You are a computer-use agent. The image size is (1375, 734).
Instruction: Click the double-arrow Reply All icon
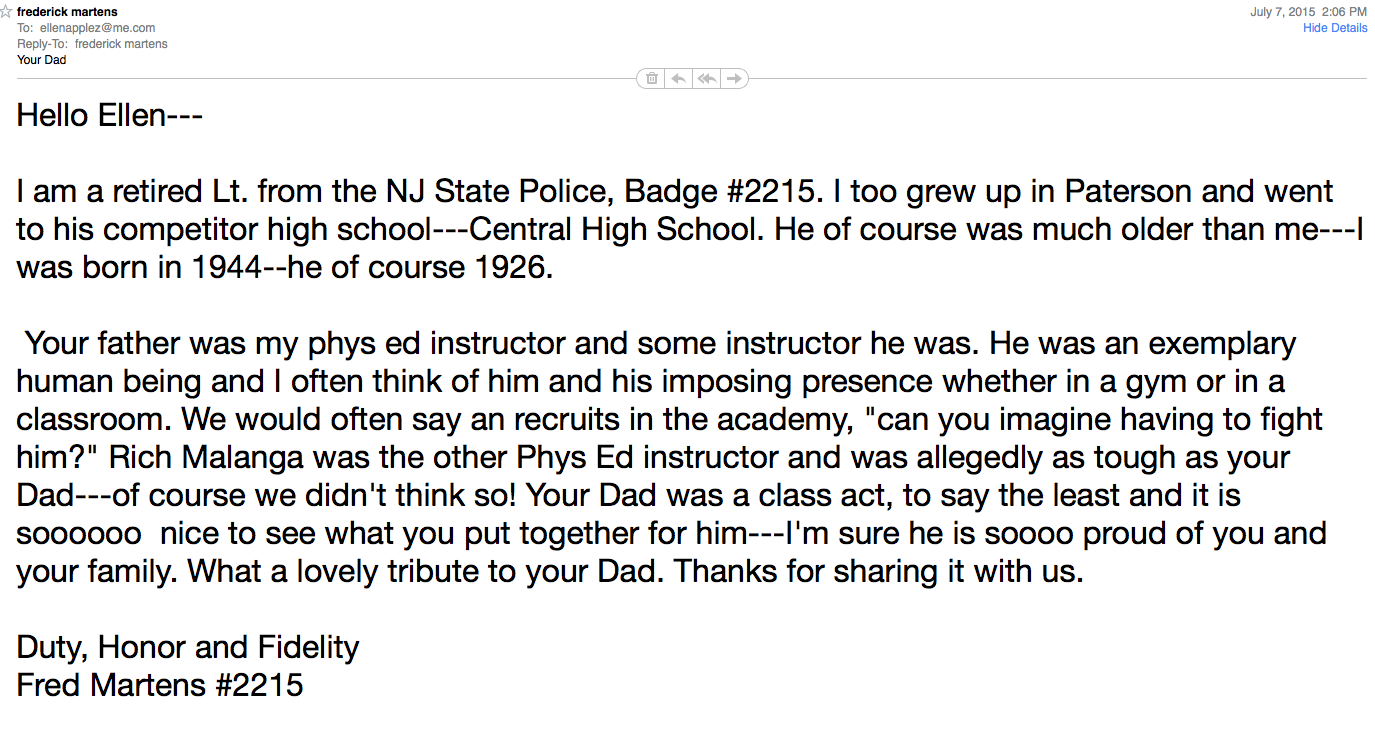point(707,78)
